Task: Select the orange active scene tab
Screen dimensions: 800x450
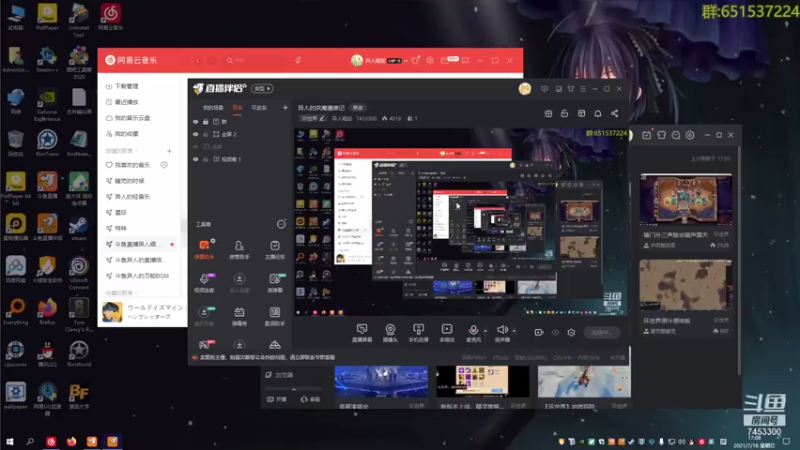Action: pos(238,108)
